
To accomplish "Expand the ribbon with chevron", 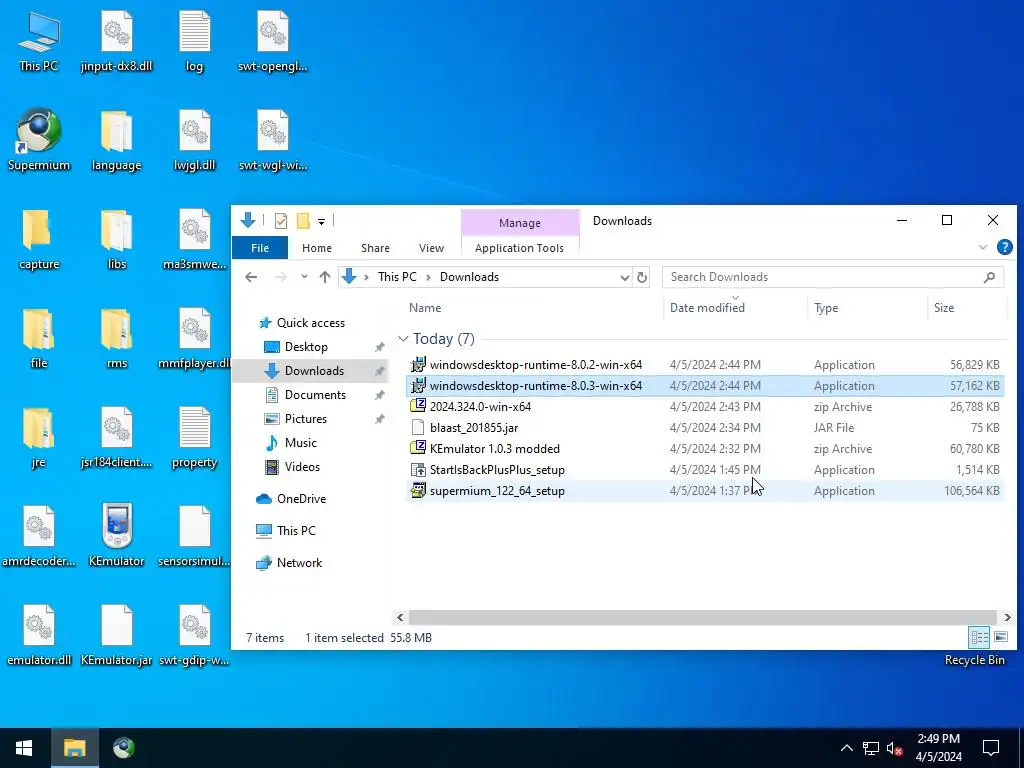I will [x=983, y=248].
